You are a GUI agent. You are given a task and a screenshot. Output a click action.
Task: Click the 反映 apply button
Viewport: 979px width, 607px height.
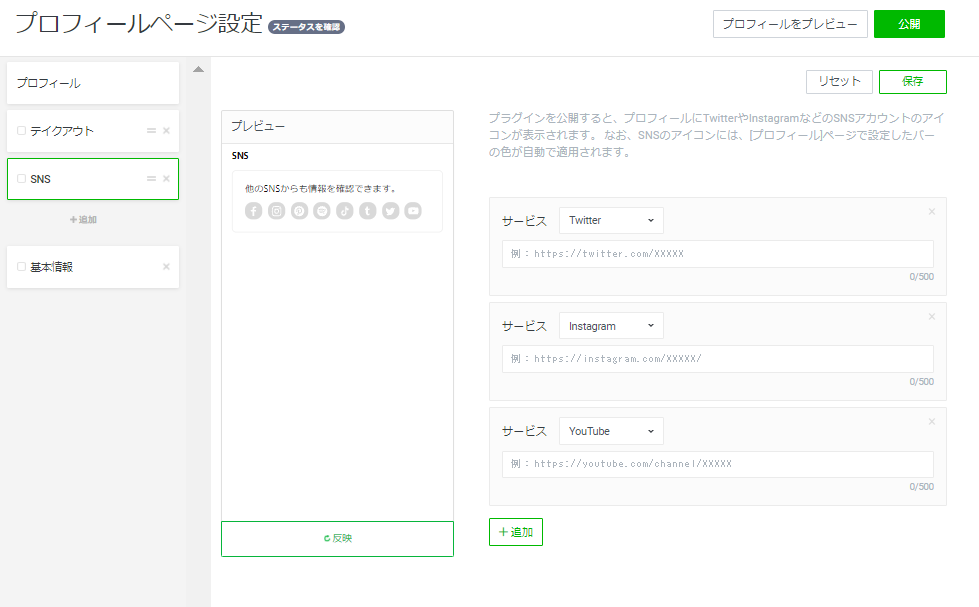(337, 538)
